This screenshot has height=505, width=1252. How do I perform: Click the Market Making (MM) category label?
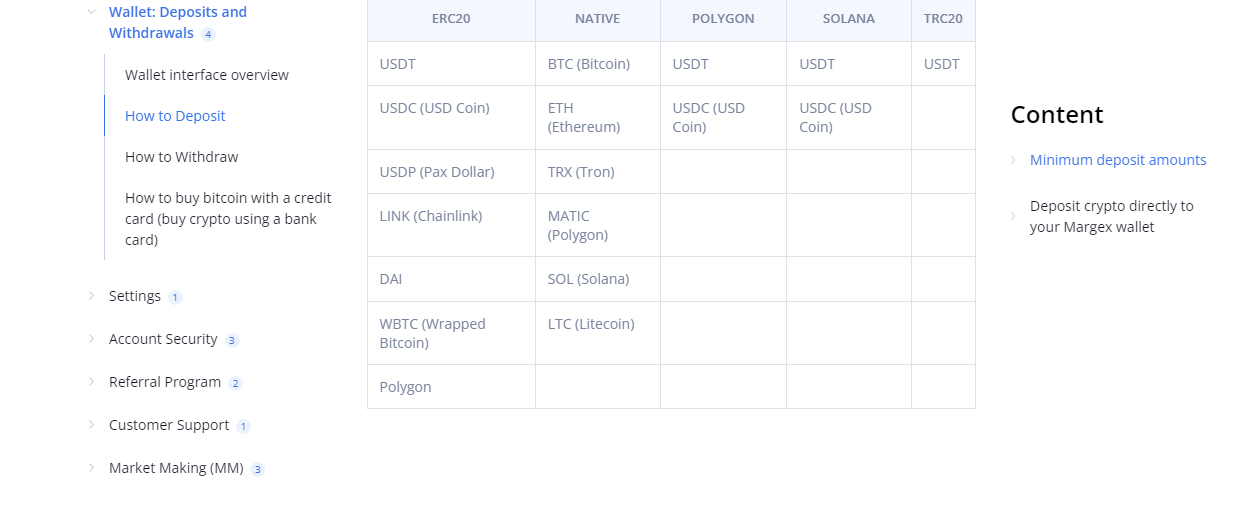tap(176, 468)
